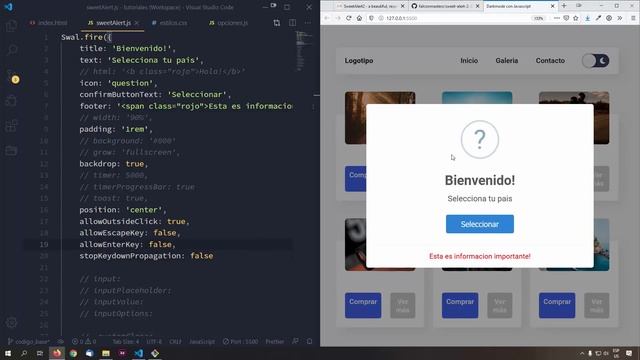Open the Run and Debug view
The height and width of the screenshot is (360, 640).
(x=11, y=100)
